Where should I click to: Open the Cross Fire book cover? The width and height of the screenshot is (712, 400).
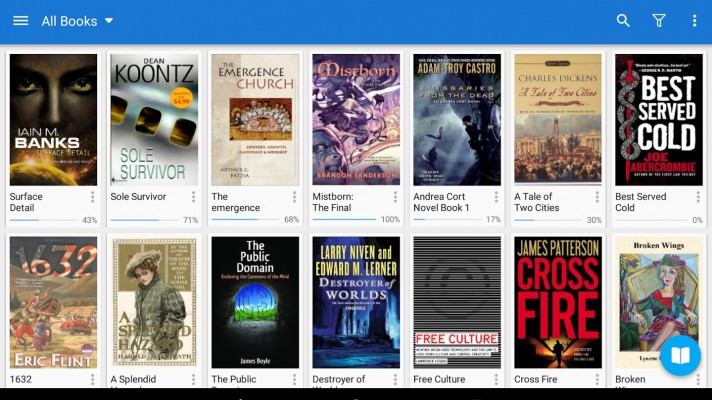click(x=558, y=302)
